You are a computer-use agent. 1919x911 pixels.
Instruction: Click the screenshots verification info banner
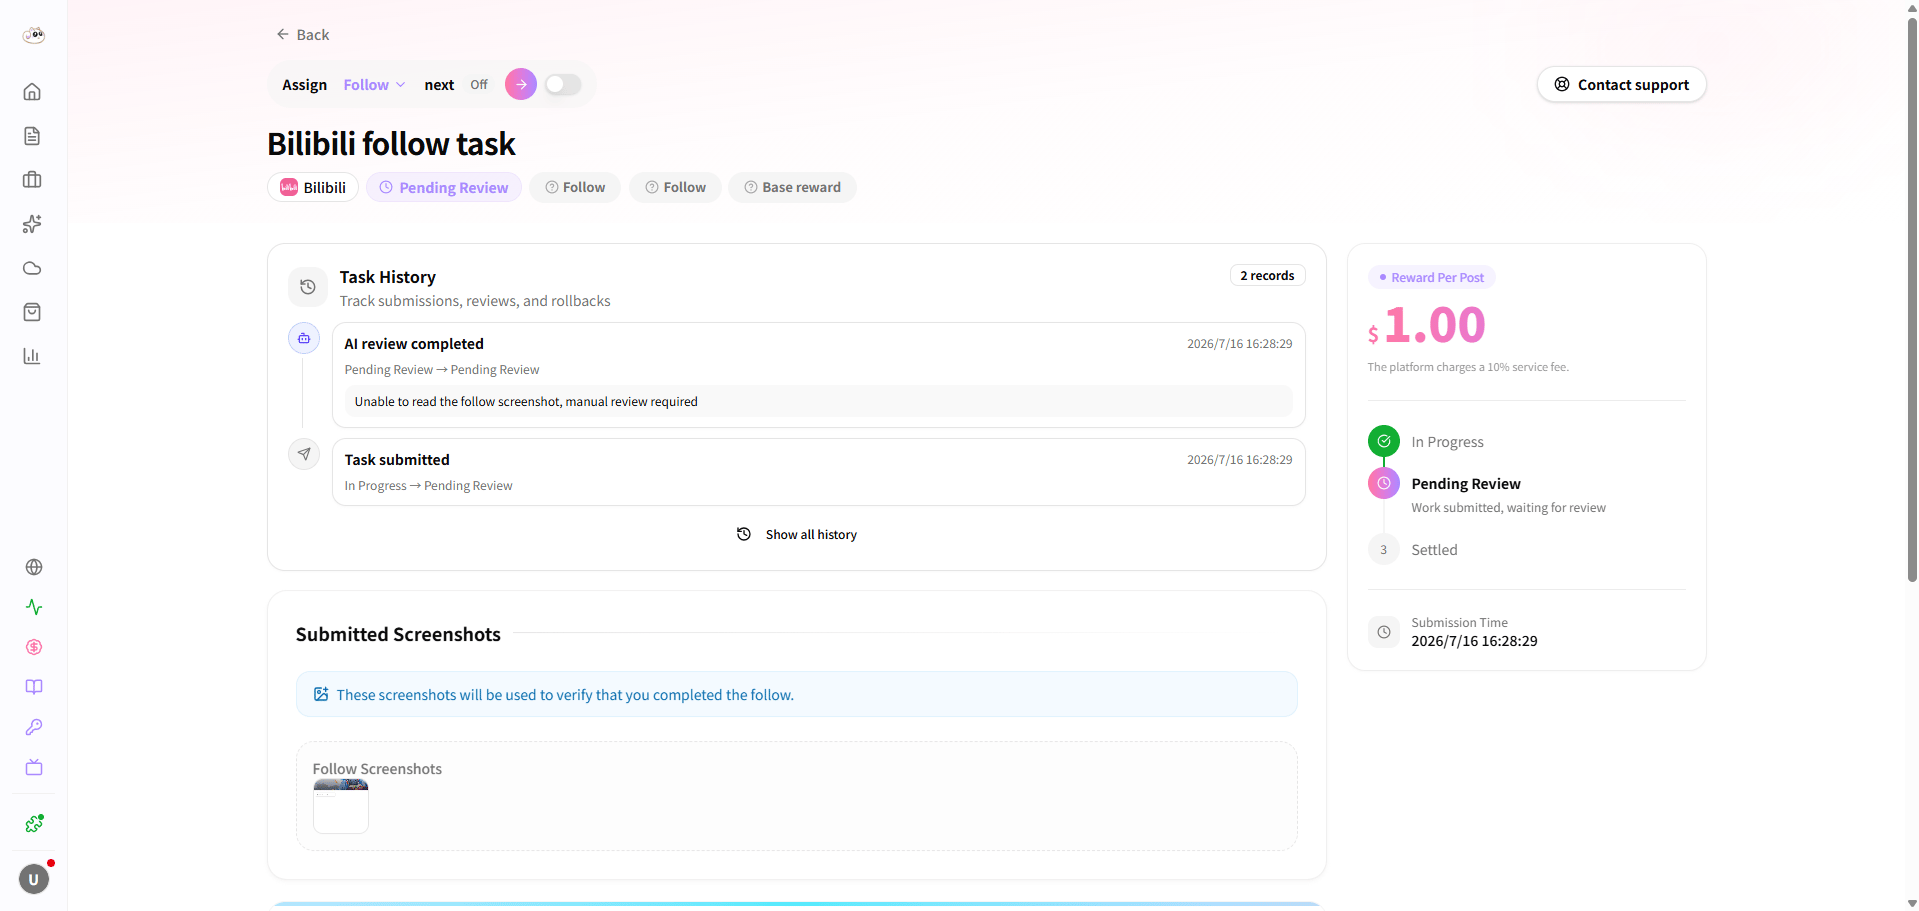click(797, 695)
